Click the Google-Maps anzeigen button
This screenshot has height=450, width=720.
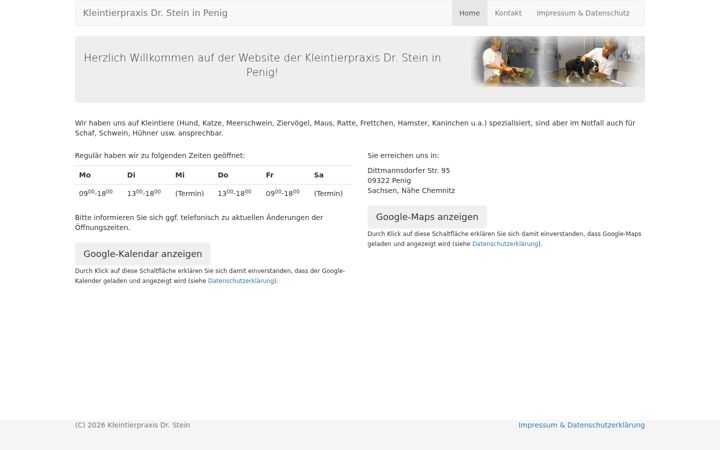(x=427, y=217)
